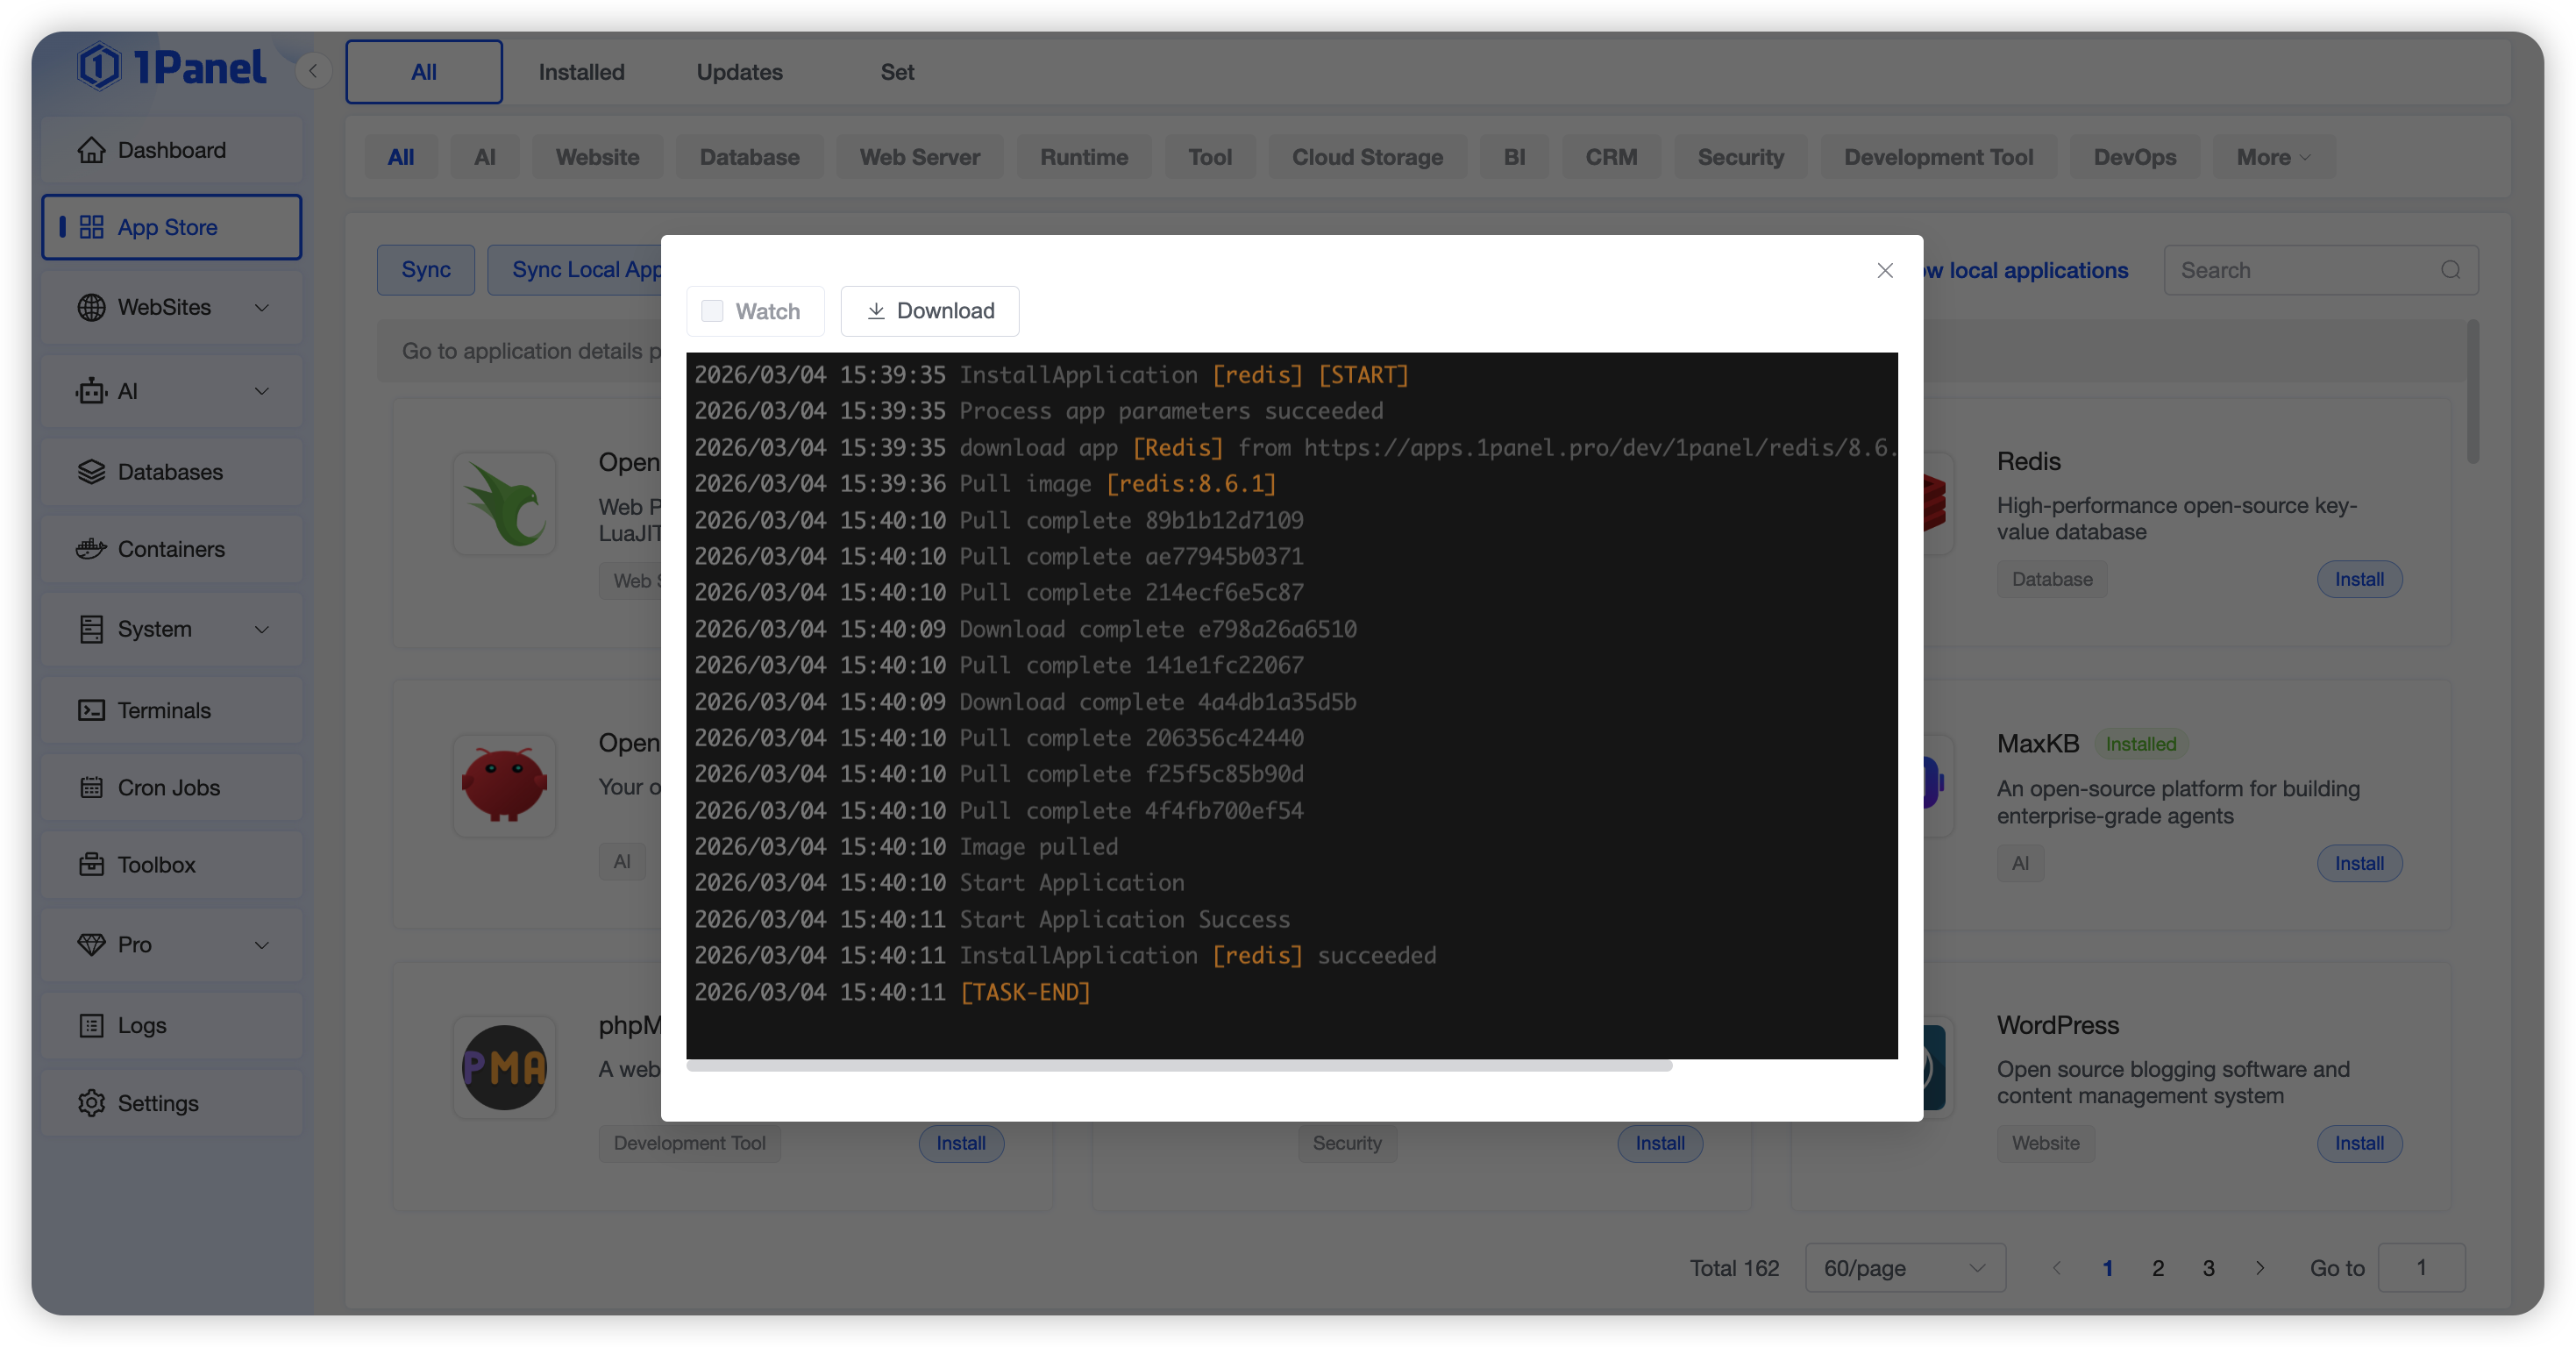Open Settings via the gear icon
This screenshot has height=1347, width=2576.
click(91, 1102)
